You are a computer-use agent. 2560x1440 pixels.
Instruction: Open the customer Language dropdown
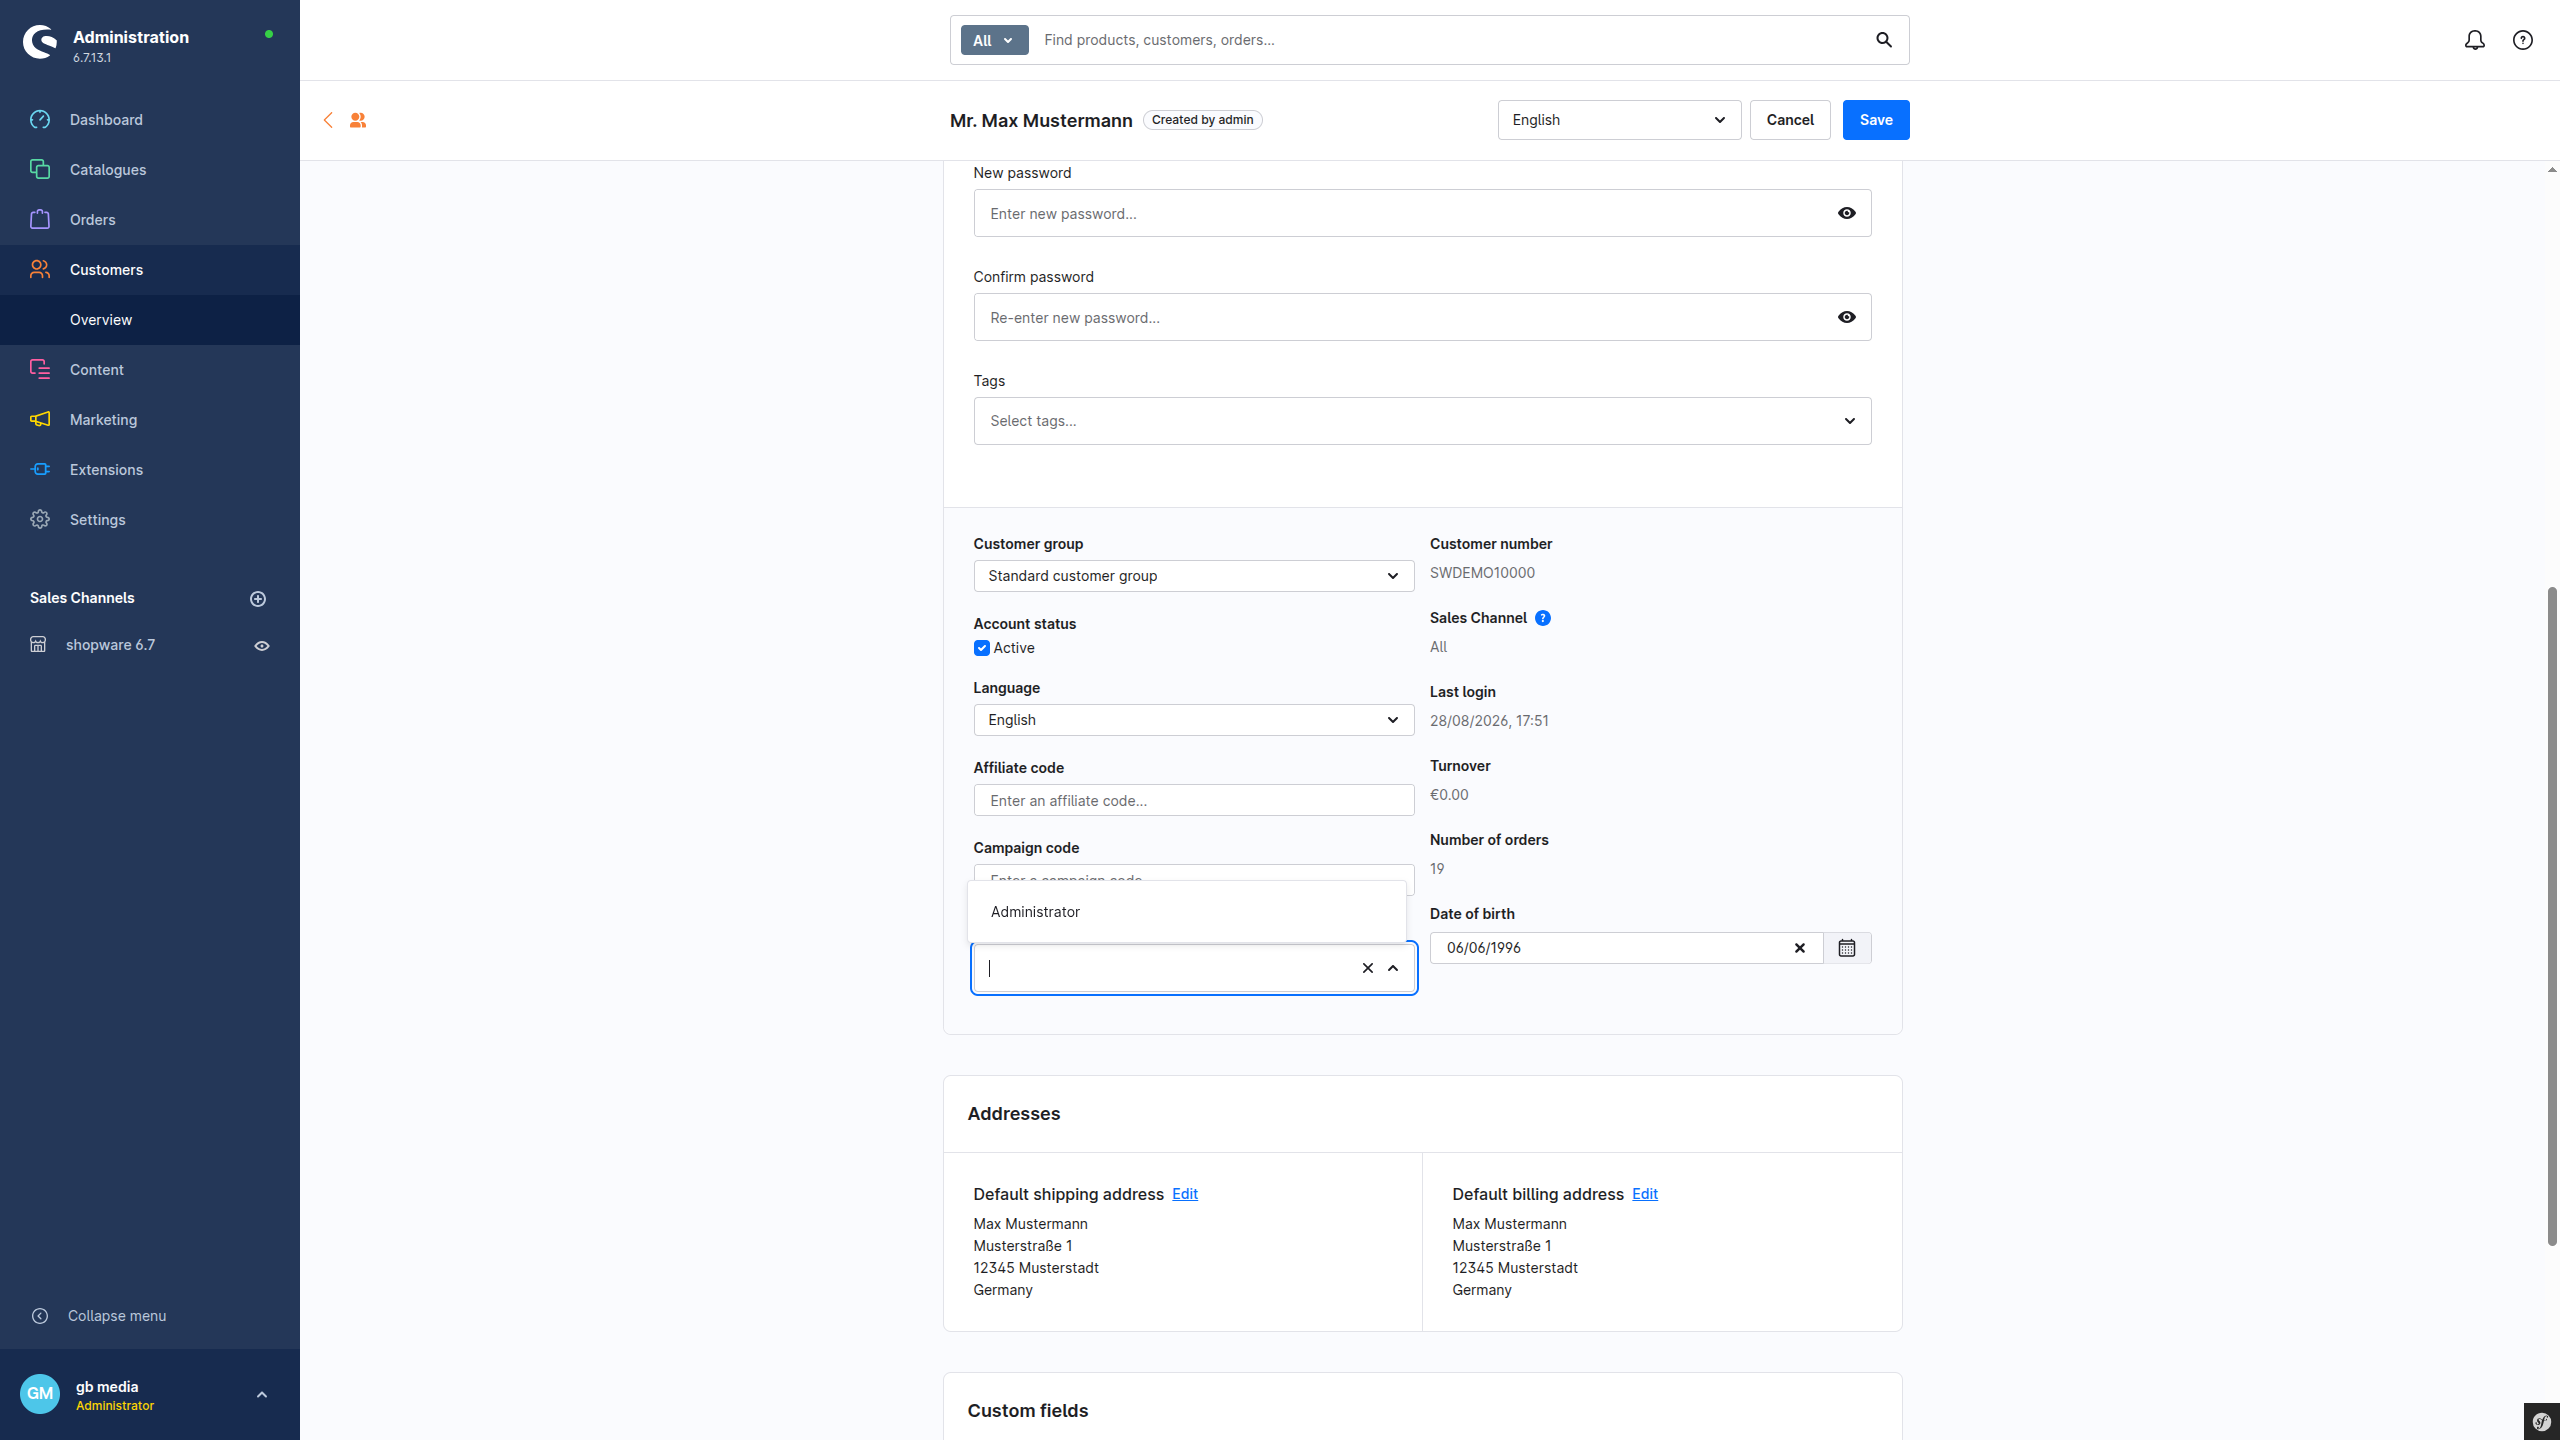[x=1194, y=720]
